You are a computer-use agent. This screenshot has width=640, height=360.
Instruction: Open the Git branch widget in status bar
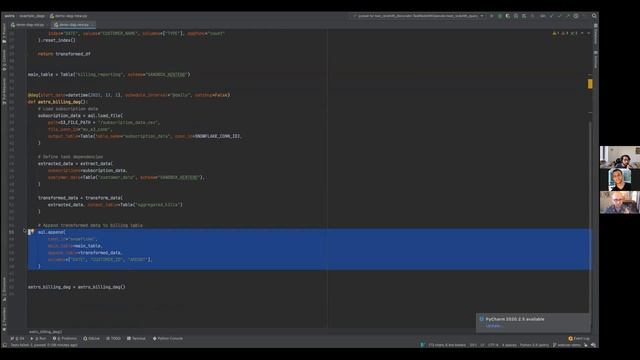click(x=567, y=345)
